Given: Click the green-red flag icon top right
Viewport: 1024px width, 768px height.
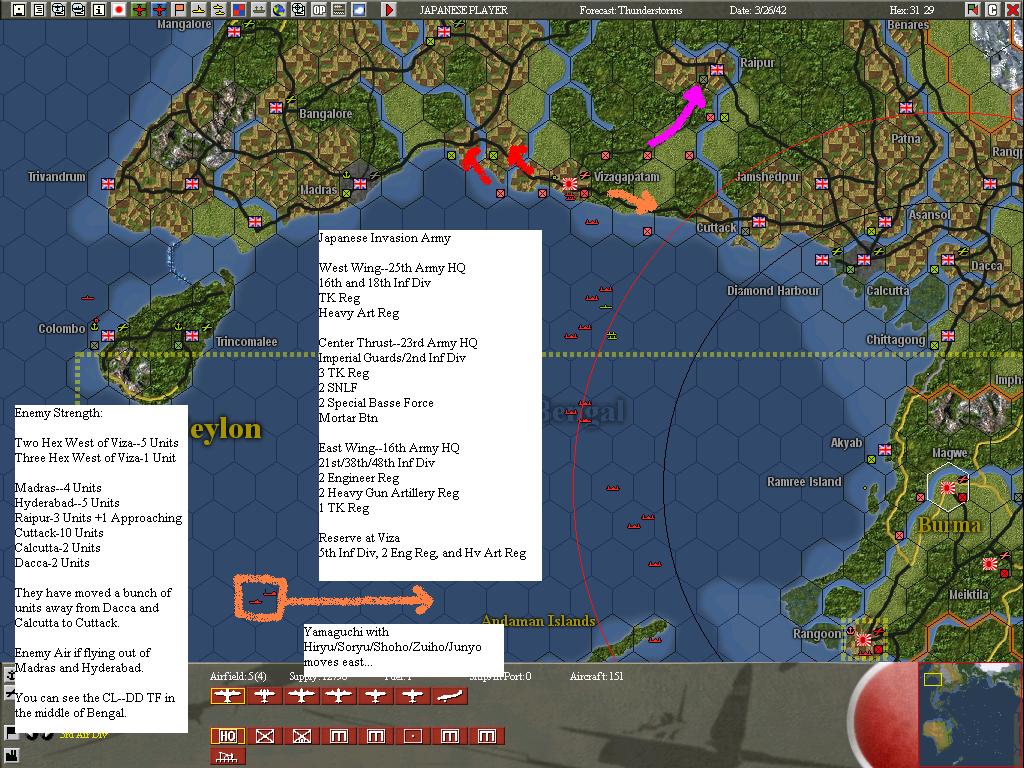Looking at the screenshot, I should (x=972, y=10).
